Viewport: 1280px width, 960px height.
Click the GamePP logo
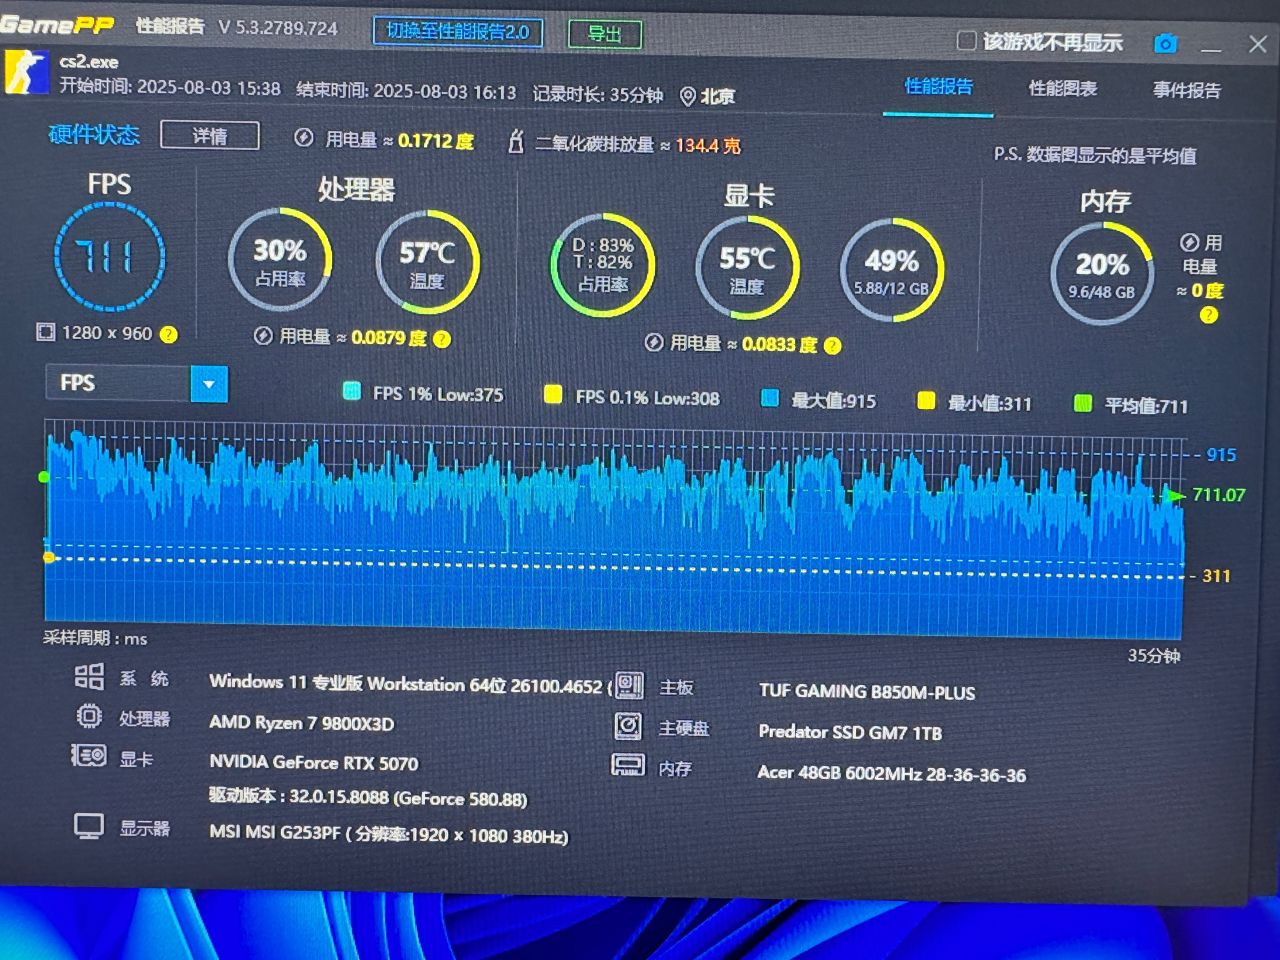pos(57,25)
